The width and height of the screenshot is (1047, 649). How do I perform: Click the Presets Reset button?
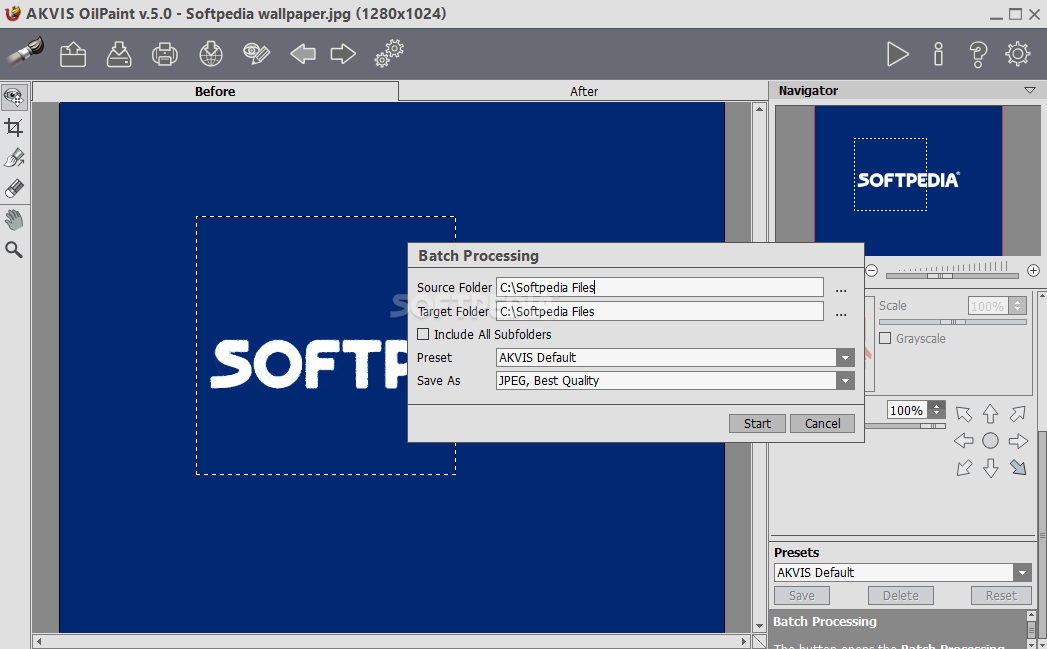click(x=1001, y=596)
